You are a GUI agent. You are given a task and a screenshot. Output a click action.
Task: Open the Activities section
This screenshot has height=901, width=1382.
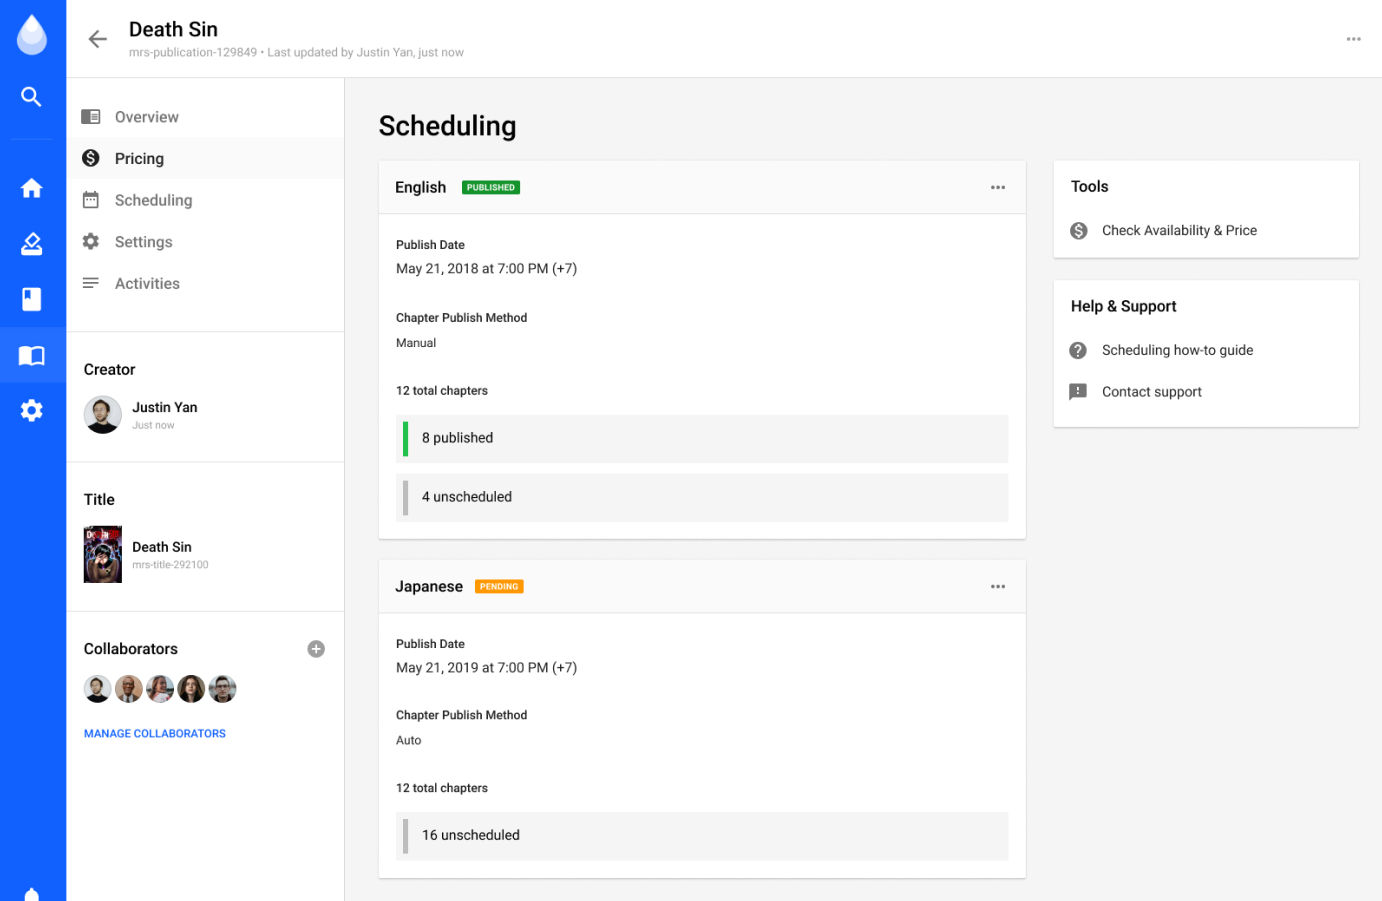pyautogui.click(x=147, y=284)
